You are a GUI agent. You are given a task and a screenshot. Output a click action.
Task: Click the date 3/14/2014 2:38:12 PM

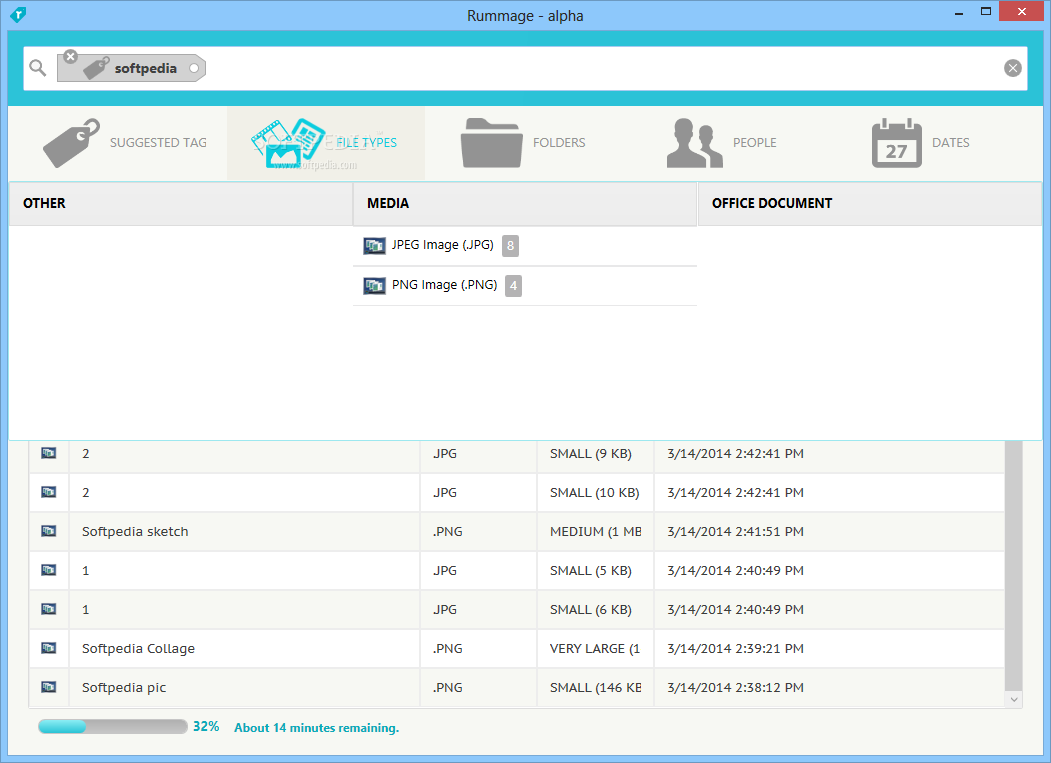735,687
